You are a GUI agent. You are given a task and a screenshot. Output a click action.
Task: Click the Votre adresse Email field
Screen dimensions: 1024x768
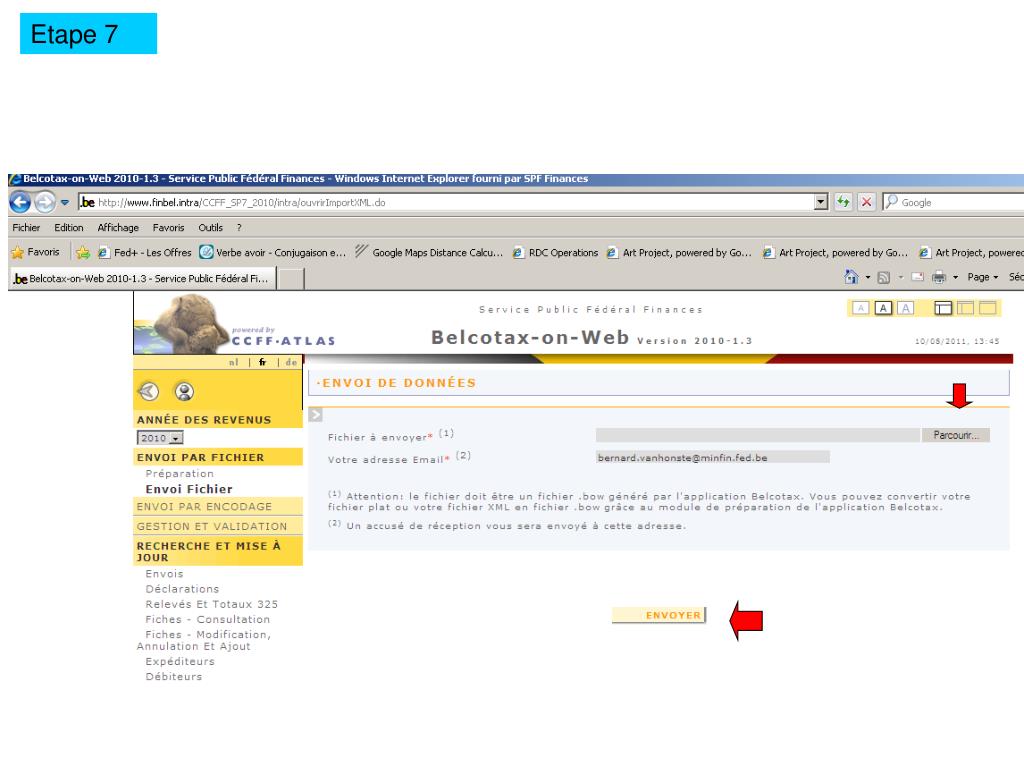tap(712, 457)
